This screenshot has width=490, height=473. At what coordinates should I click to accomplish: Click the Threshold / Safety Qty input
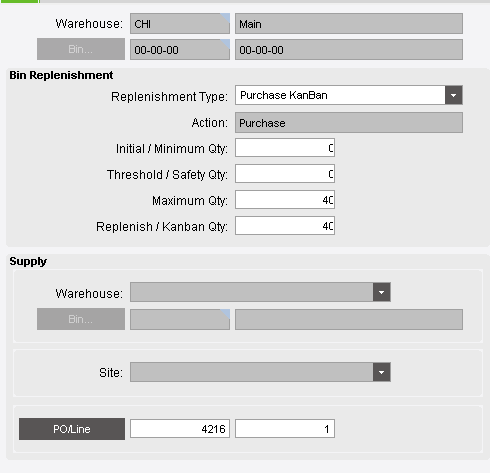(285, 174)
